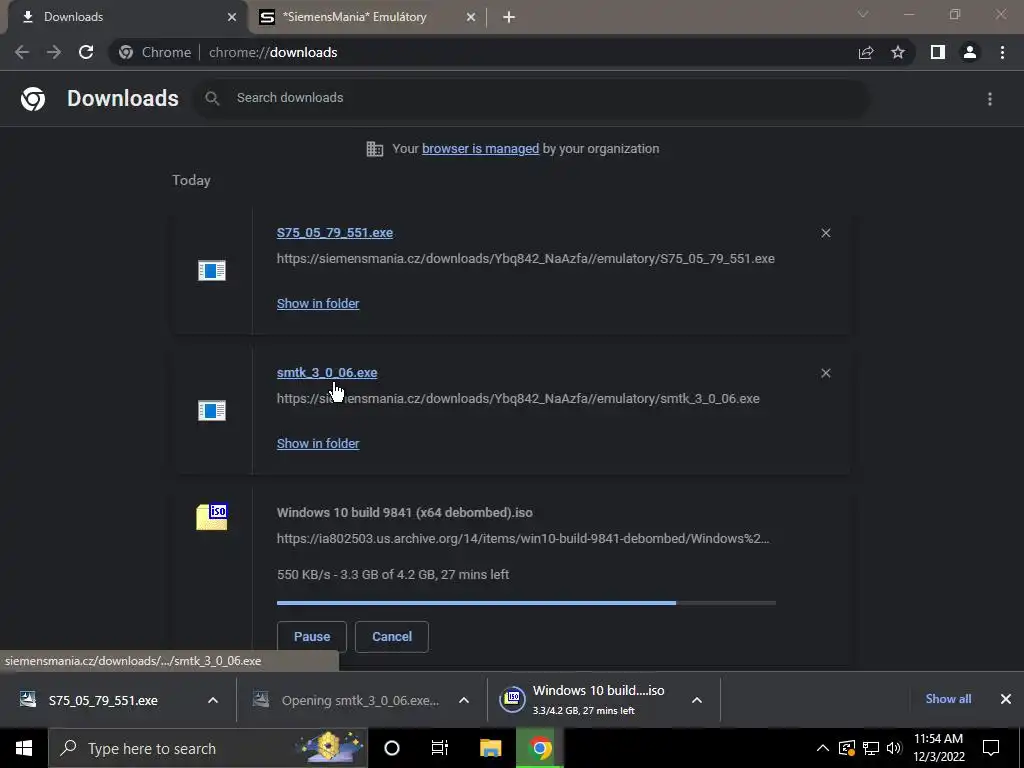
Task: Open the notification center icon
Action: coord(991,748)
